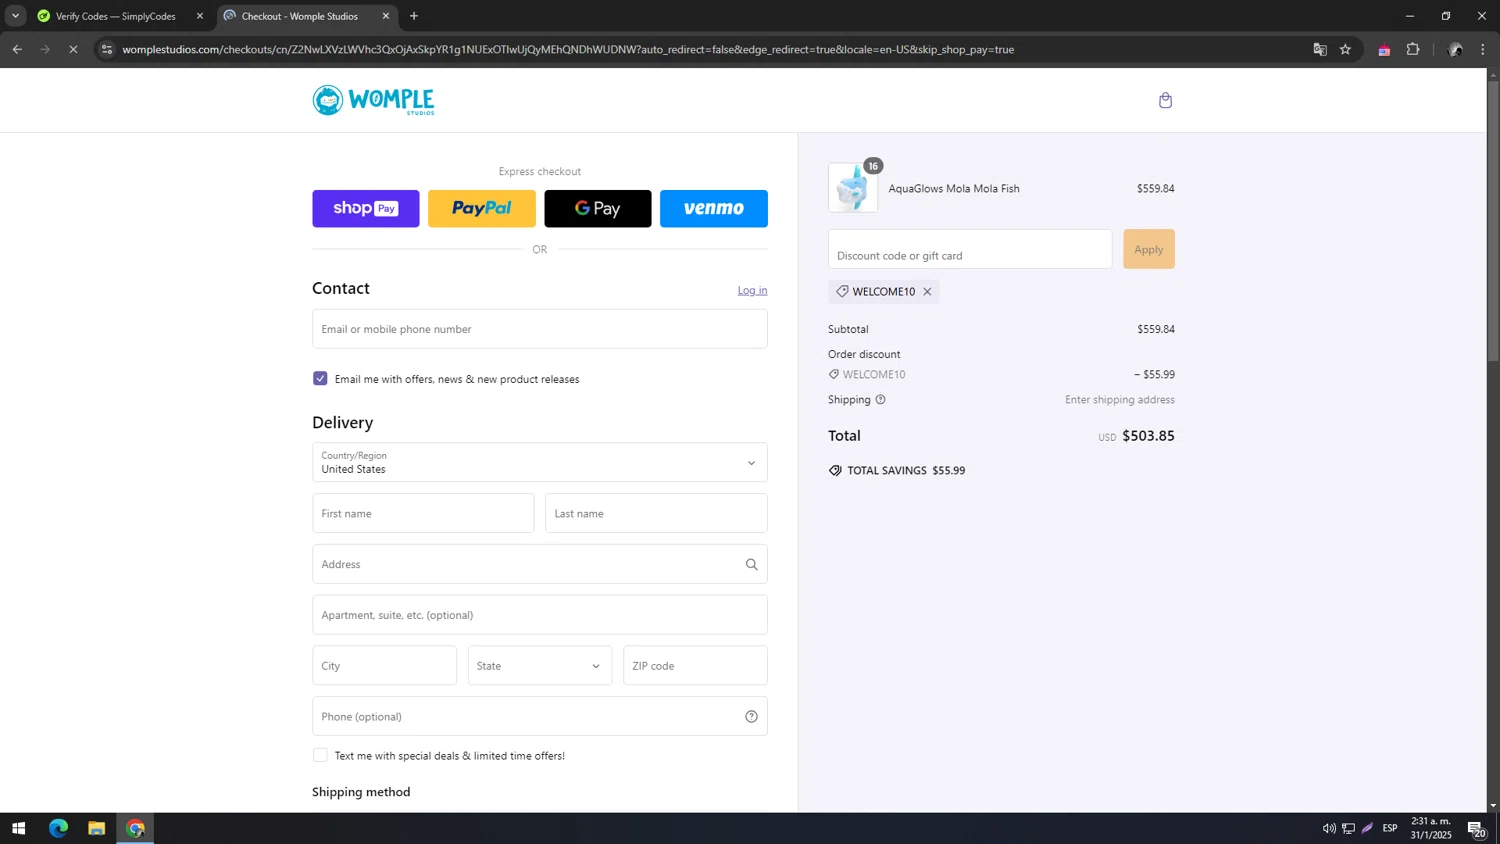This screenshot has width=1500, height=844.
Task: Open the Chrome three-dot menu
Action: [x=1483, y=49]
